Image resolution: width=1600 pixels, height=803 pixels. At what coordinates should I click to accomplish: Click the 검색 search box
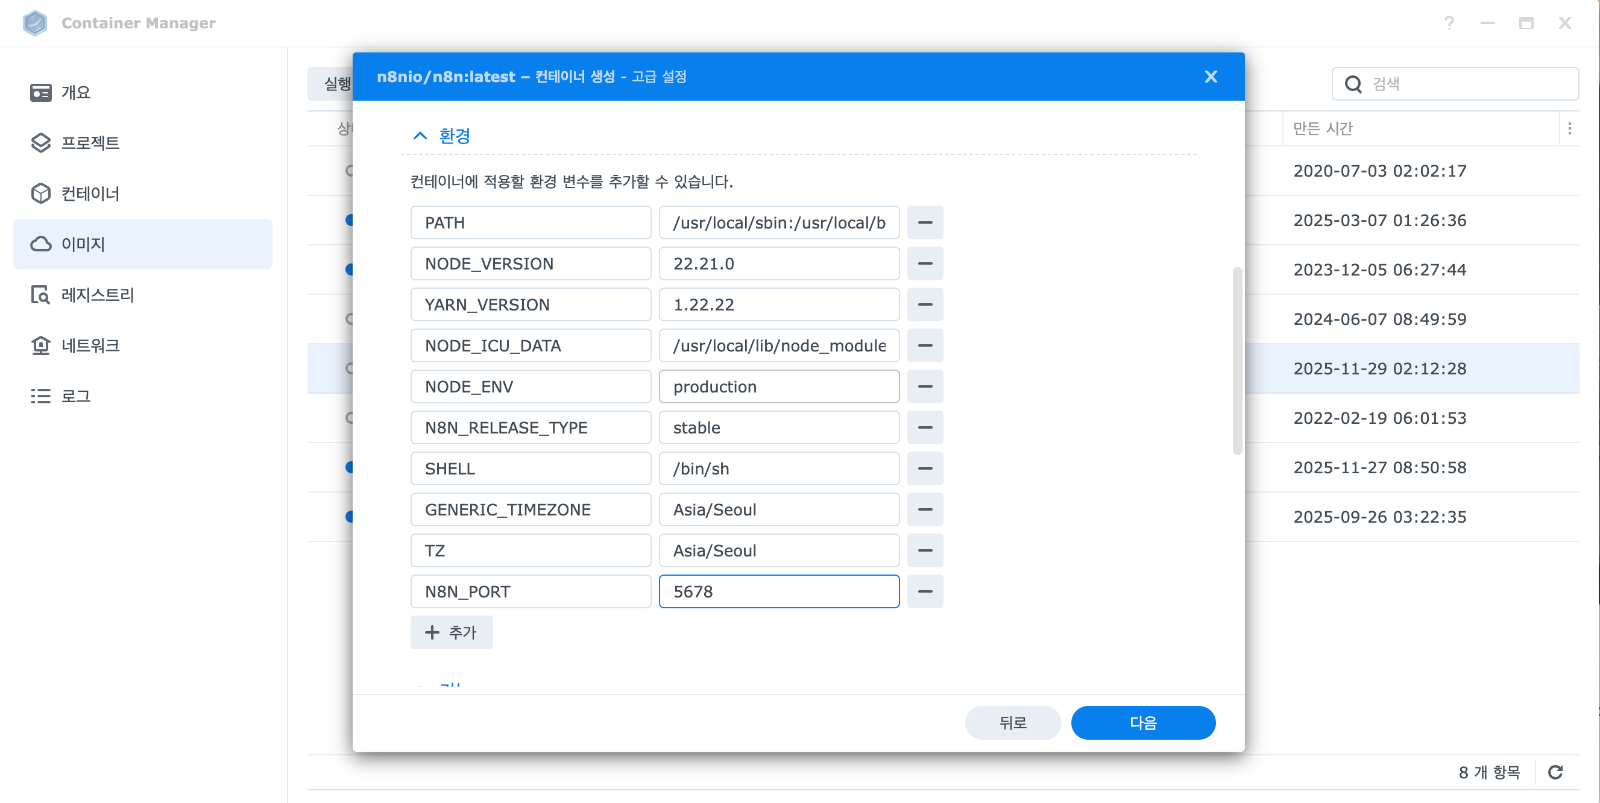pyautogui.click(x=1455, y=84)
